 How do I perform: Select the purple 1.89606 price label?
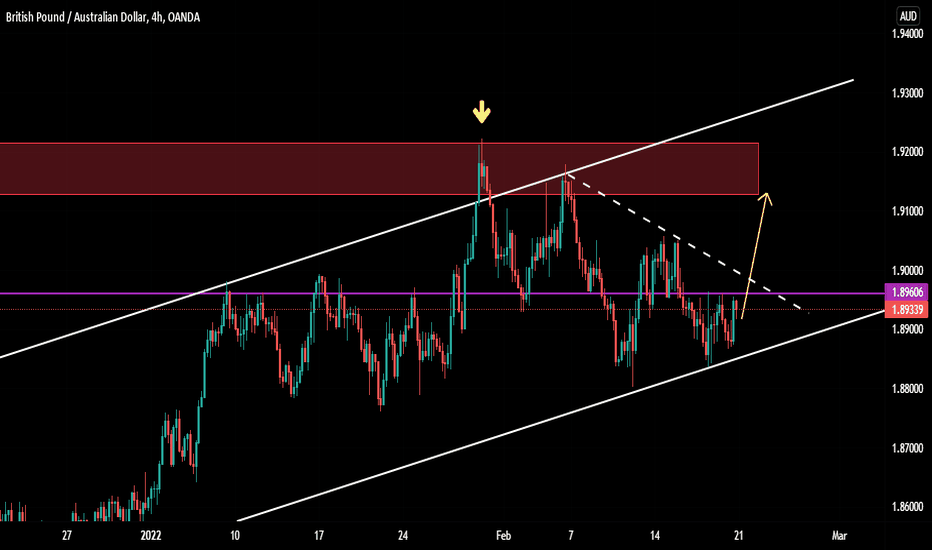pyautogui.click(x=906, y=293)
